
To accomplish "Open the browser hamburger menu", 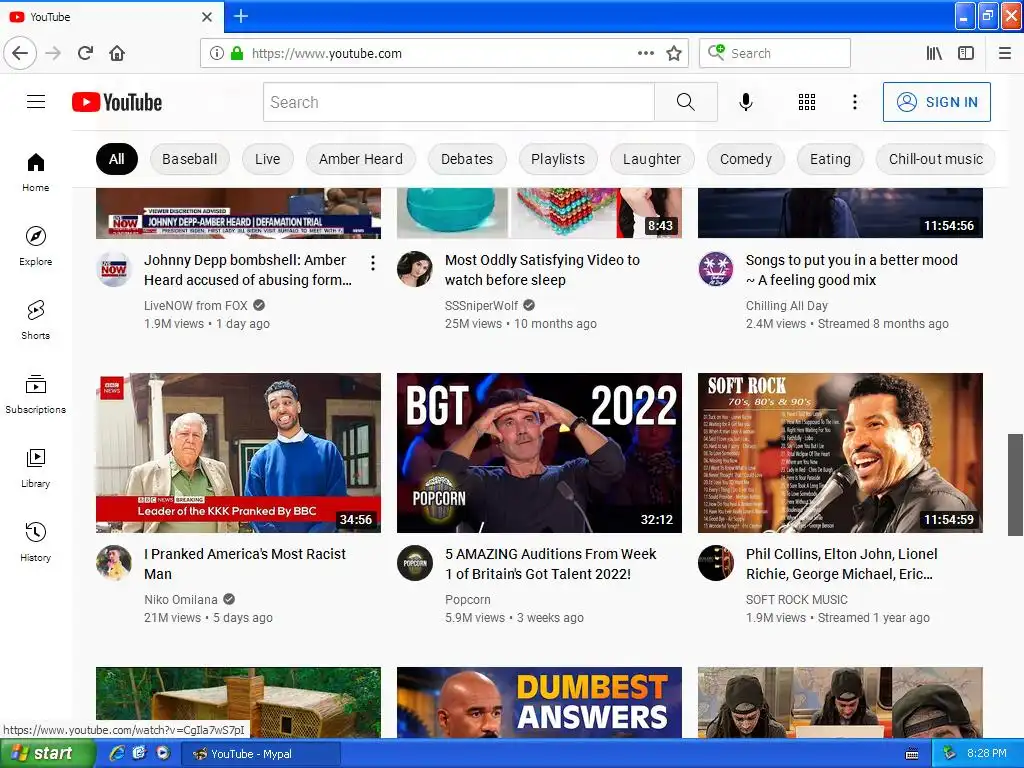I will (x=1005, y=53).
